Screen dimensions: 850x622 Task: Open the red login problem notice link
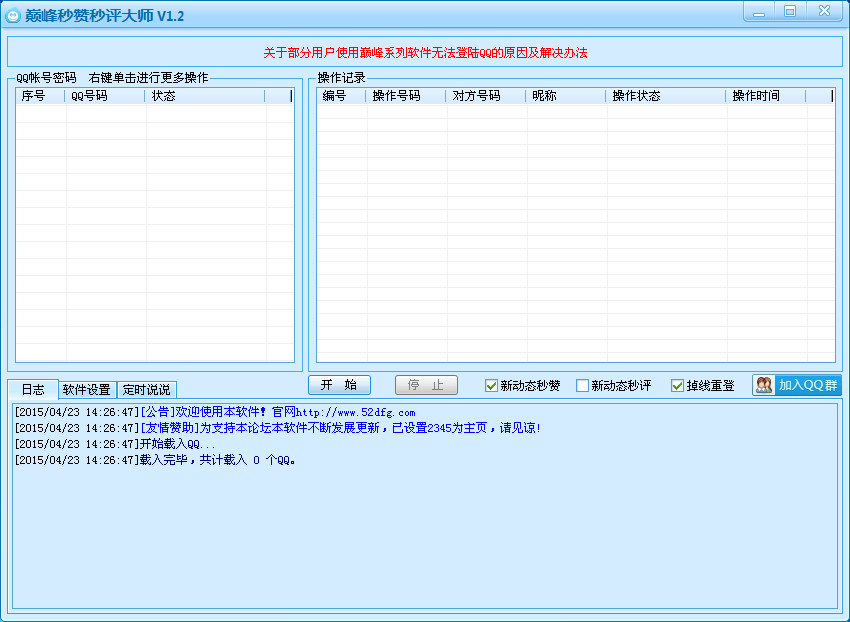pos(425,52)
